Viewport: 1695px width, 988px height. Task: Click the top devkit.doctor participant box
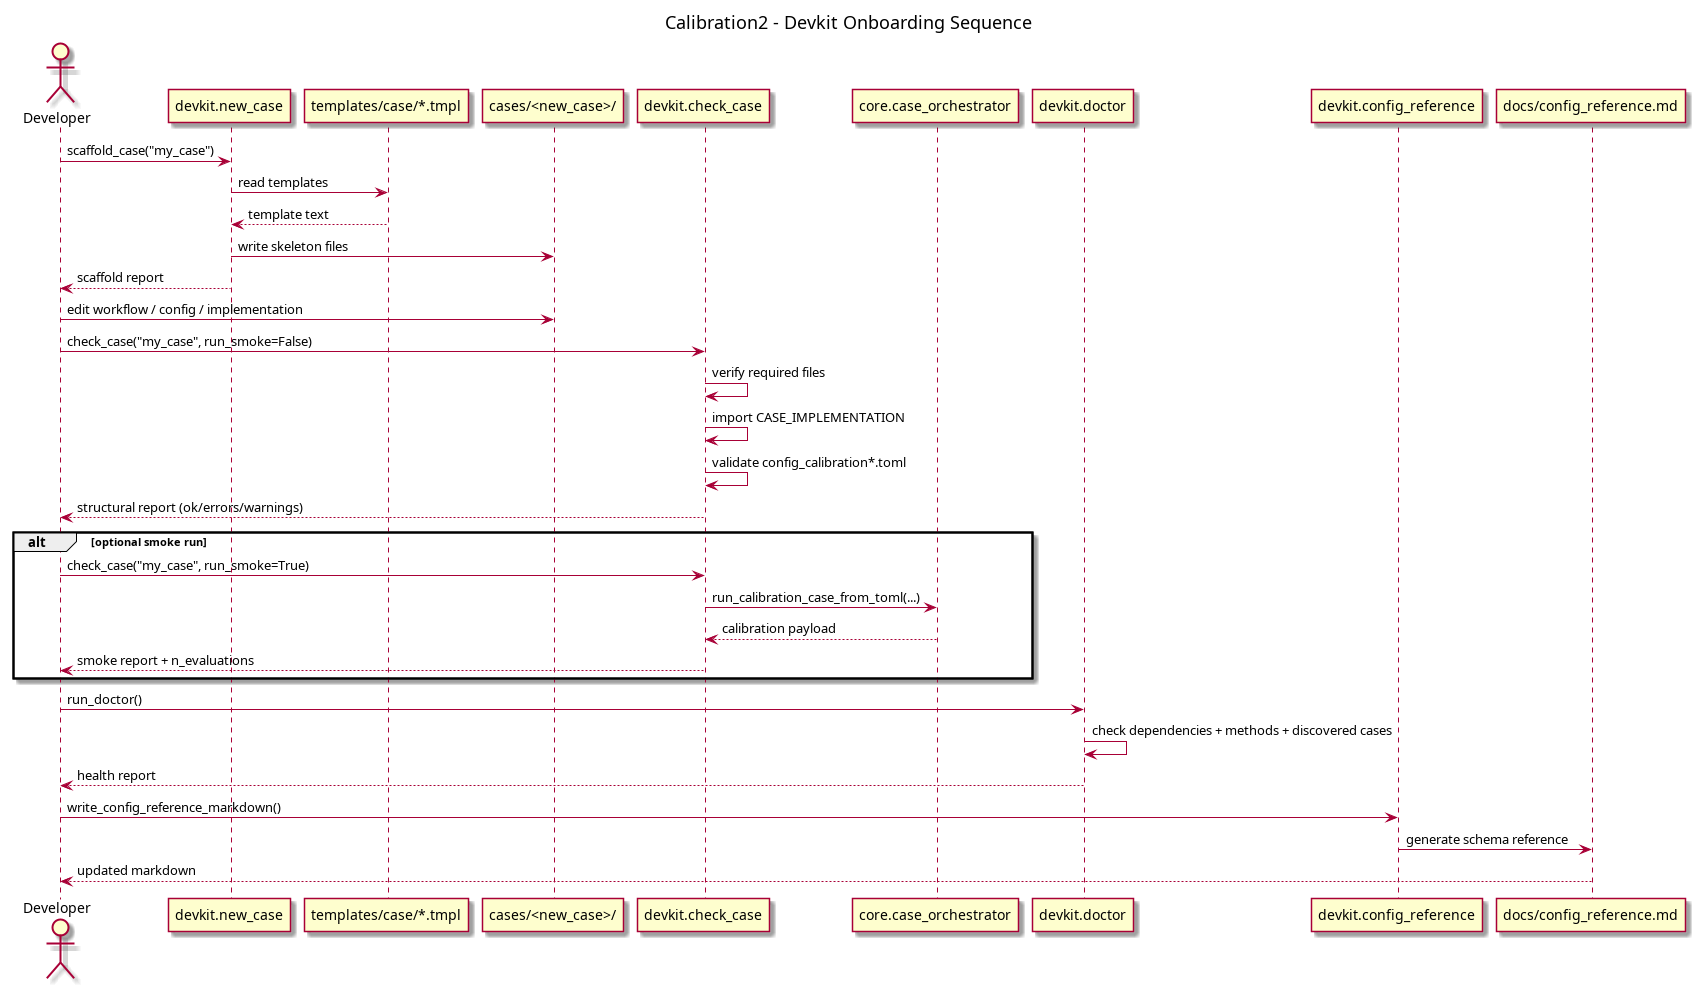click(x=1082, y=106)
